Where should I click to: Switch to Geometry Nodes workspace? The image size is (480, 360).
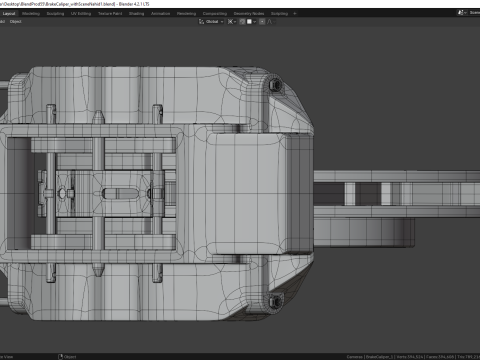coord(249,13)
